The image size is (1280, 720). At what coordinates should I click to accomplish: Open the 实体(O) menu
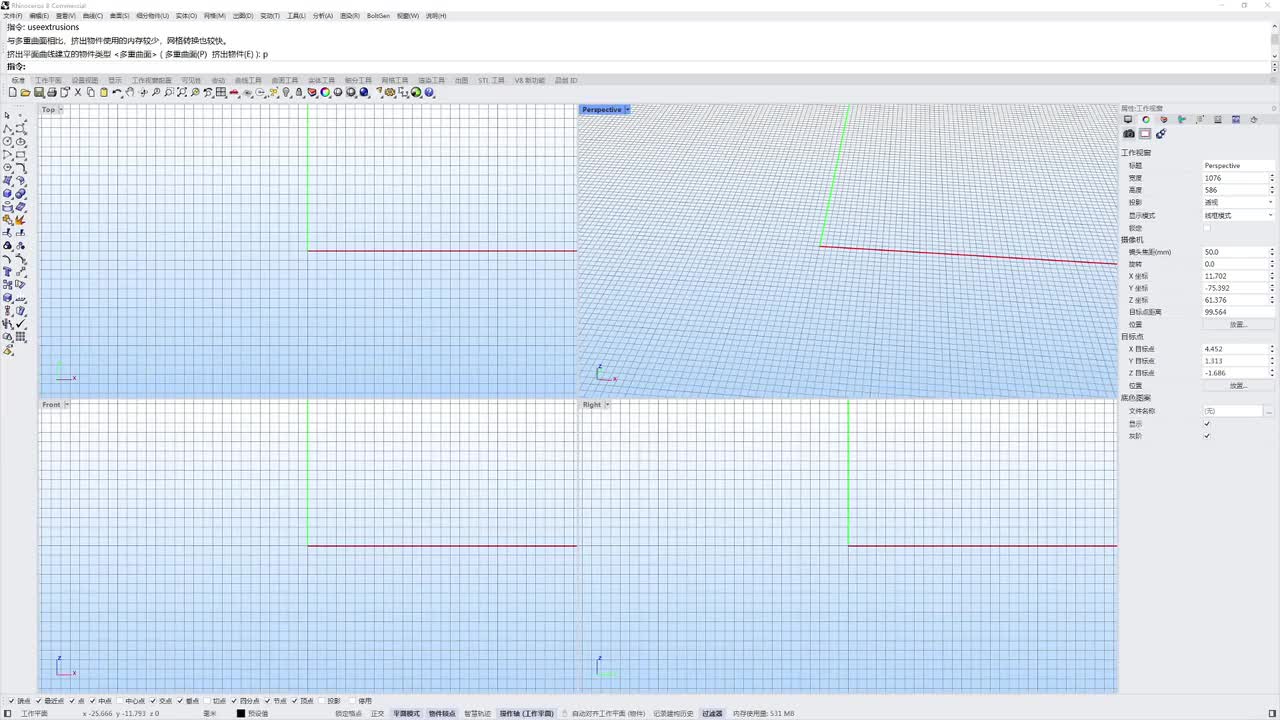(186, 16)
